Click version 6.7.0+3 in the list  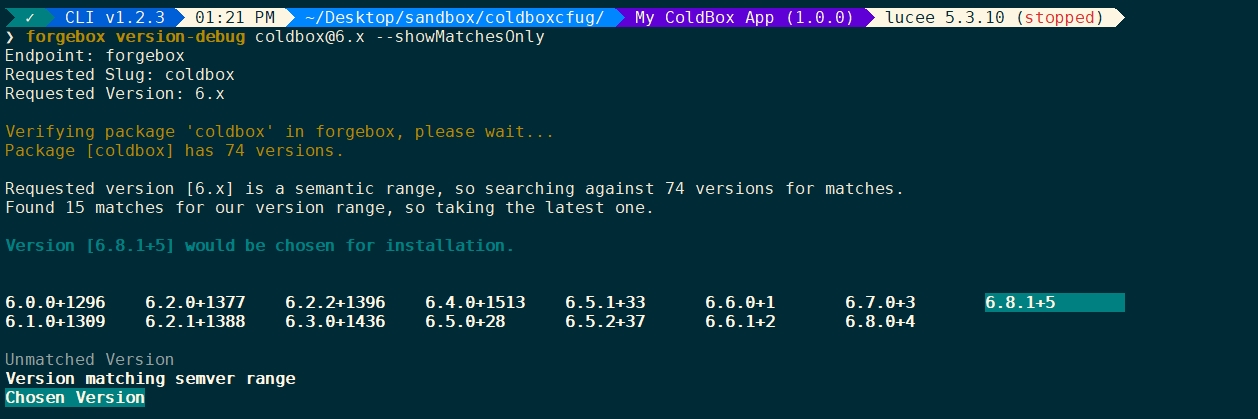point(880,302)
